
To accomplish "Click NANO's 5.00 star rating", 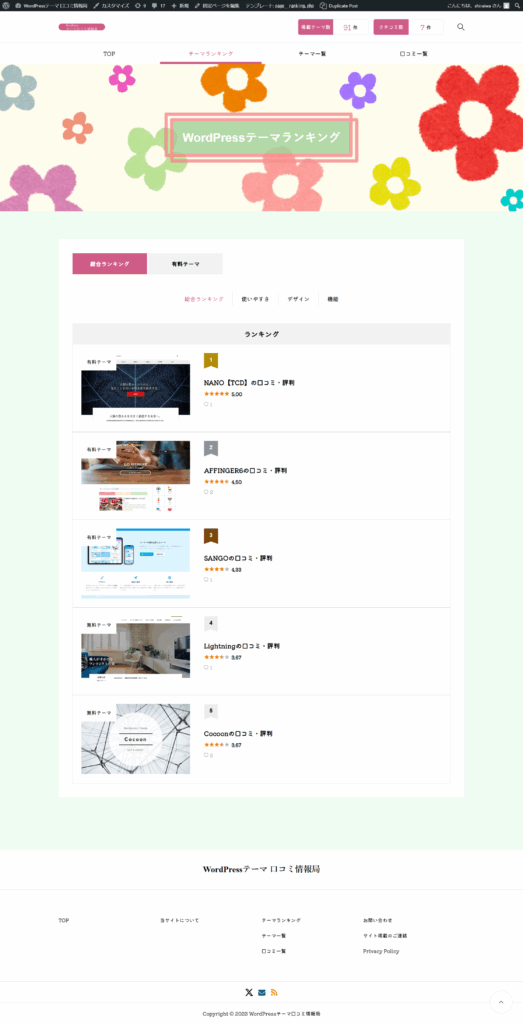I will [223, 394].
